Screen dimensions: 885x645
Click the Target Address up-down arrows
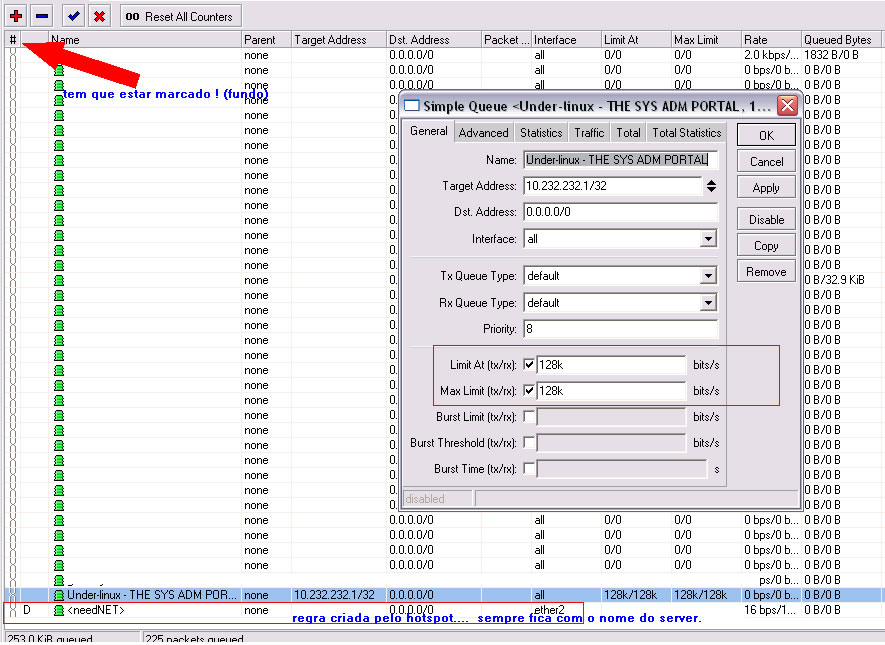coord(711,186)
